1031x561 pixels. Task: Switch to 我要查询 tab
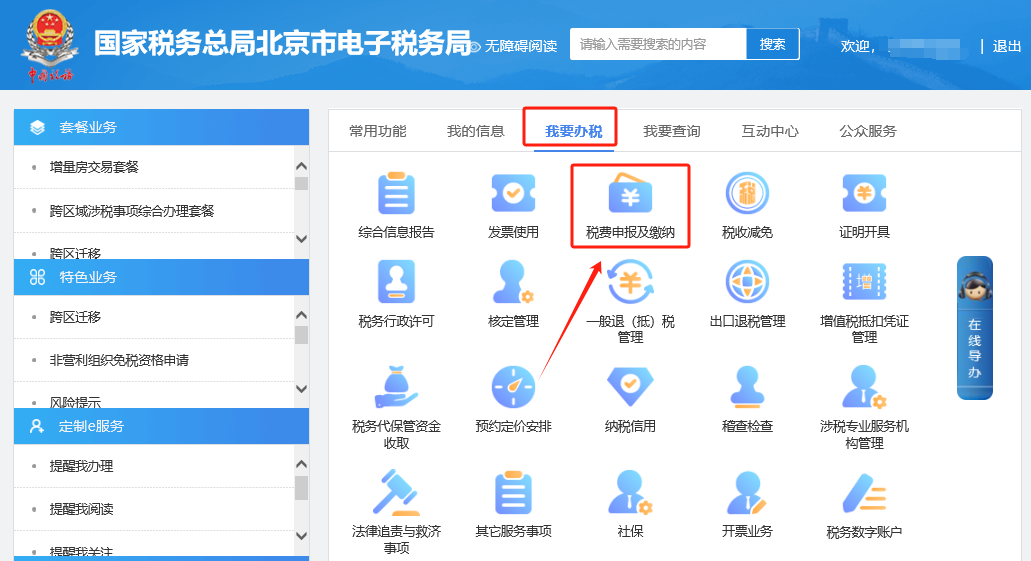(x=671, y=131)
